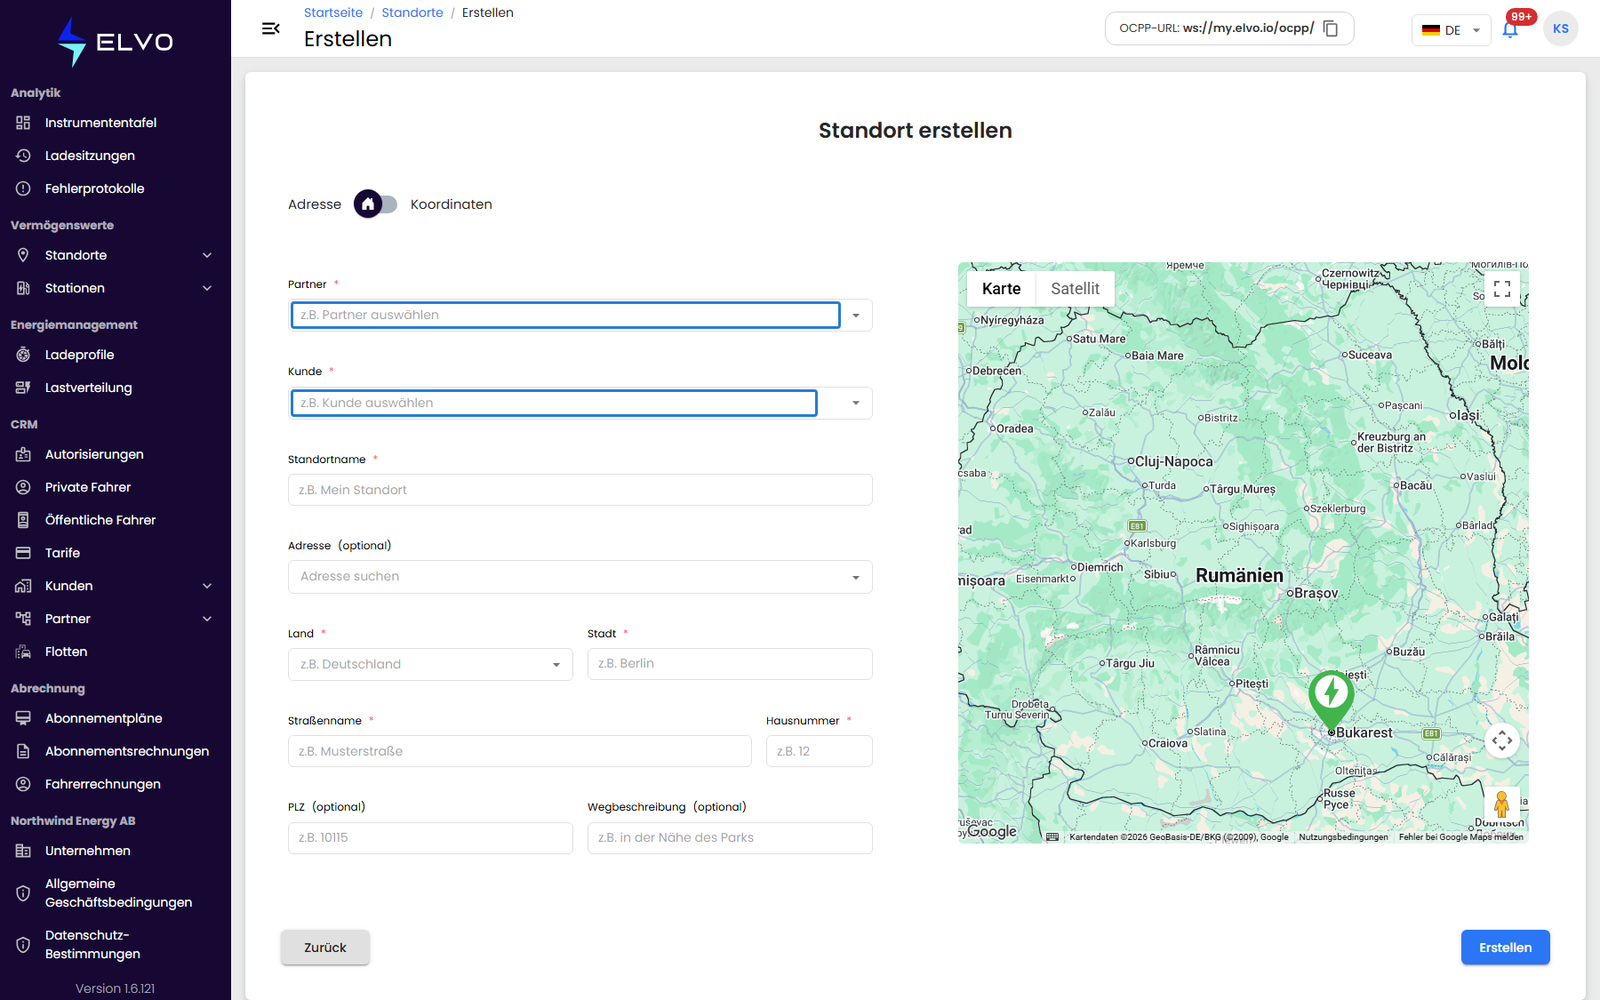
Task: Copy the OCPP URL with the copy icon
Action: pos(1331,28)
